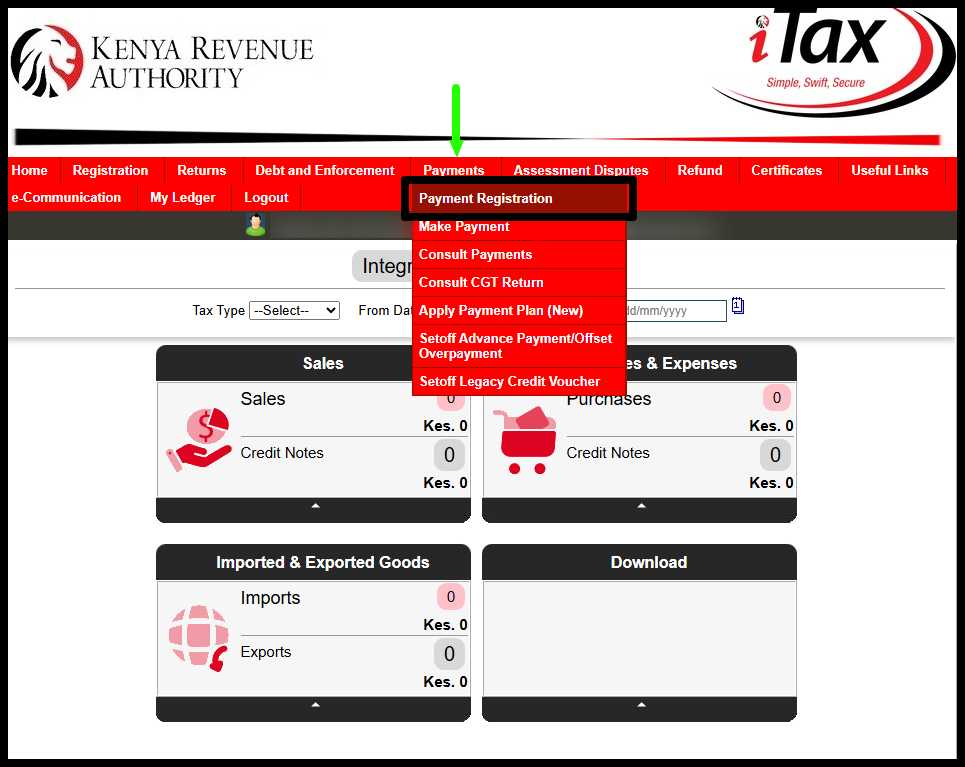The image size is (965, 767).
Task: Click the Purchases shopping cart icon
Action: (x=525, y=440)
